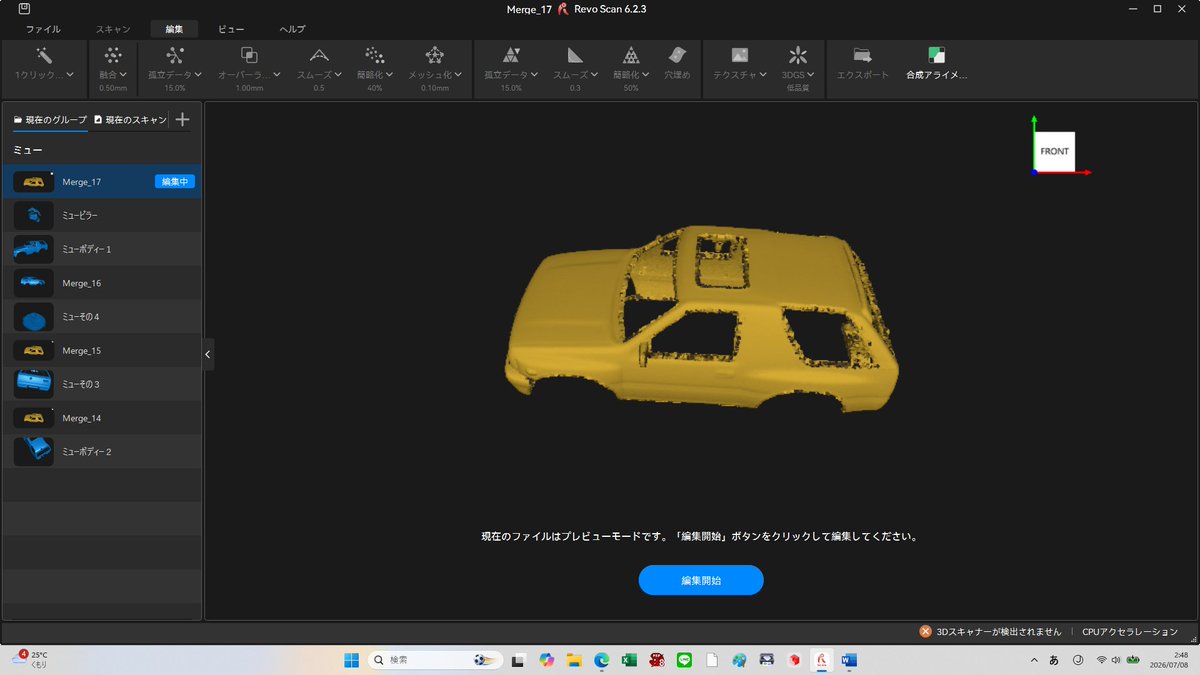Click the 3DGS asterisk icon
This screenshot has height=675, width=1200.
(797, 55)
